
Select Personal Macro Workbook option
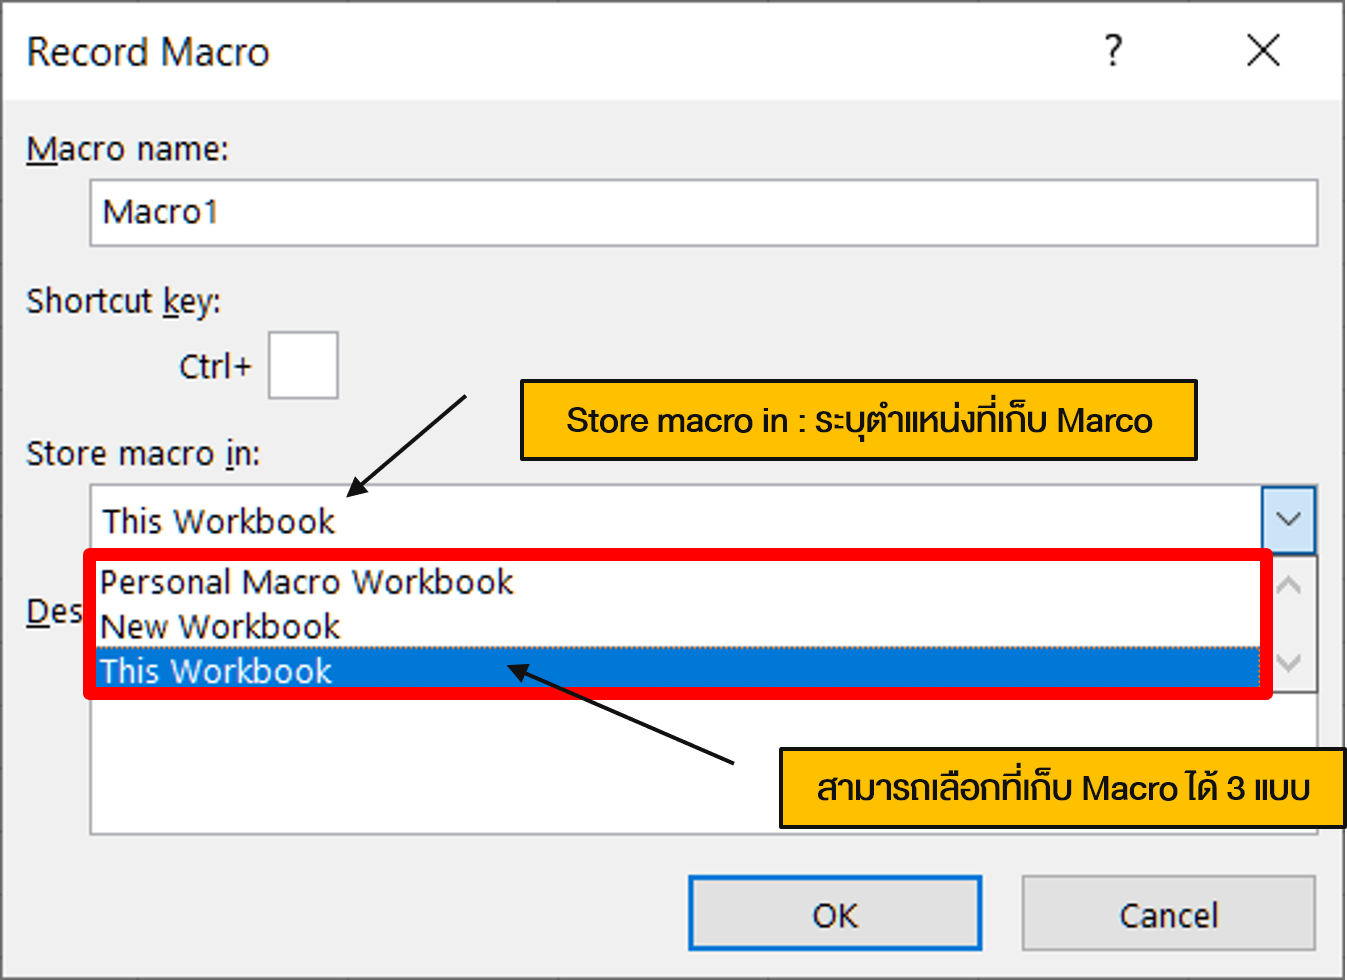[x=678, y=582]
